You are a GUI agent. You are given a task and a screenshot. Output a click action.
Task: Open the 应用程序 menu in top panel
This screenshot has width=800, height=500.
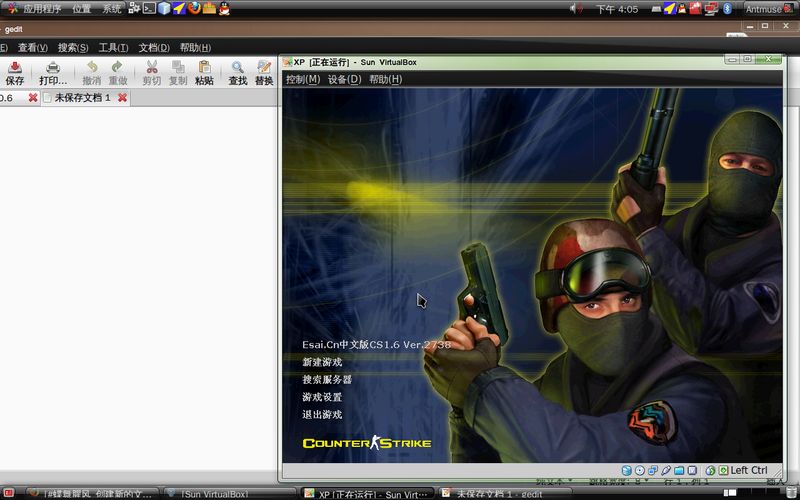pos(42,9)
